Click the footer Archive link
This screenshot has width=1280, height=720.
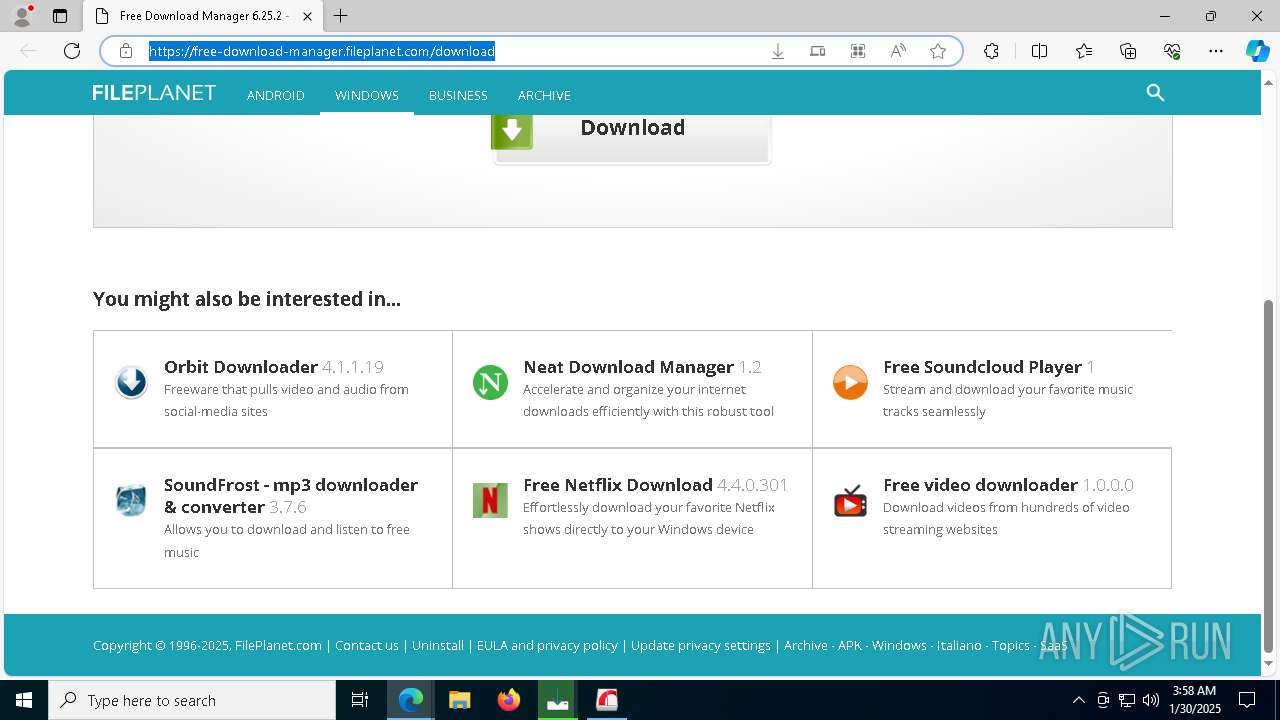[x=806, y=646]
